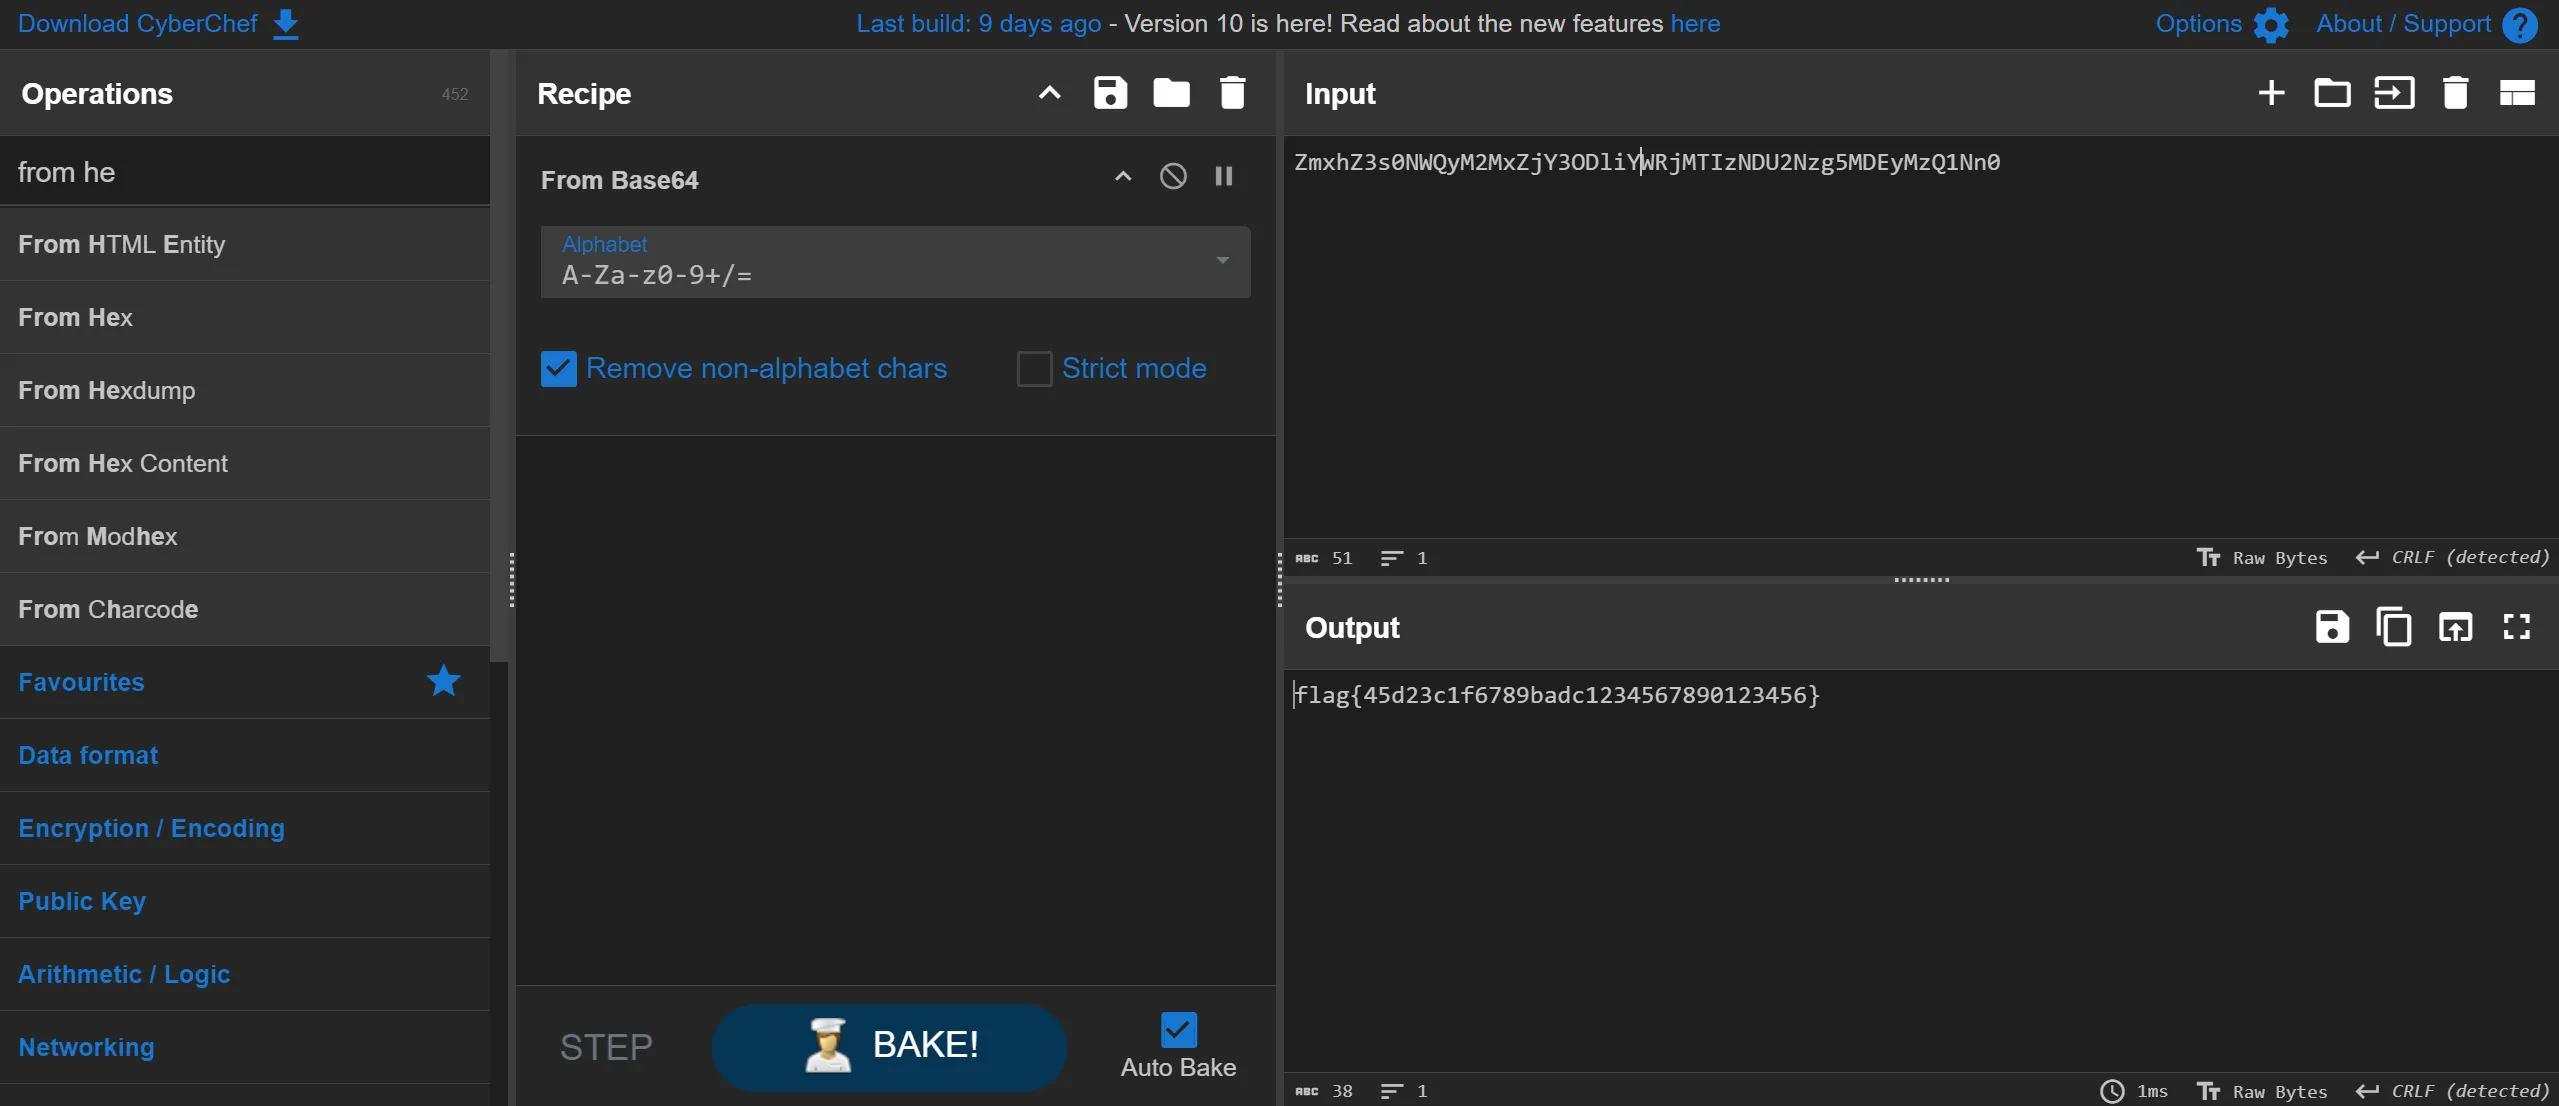
Task: Copy raw output to the clipboard
Action: tap(2393, 627)
